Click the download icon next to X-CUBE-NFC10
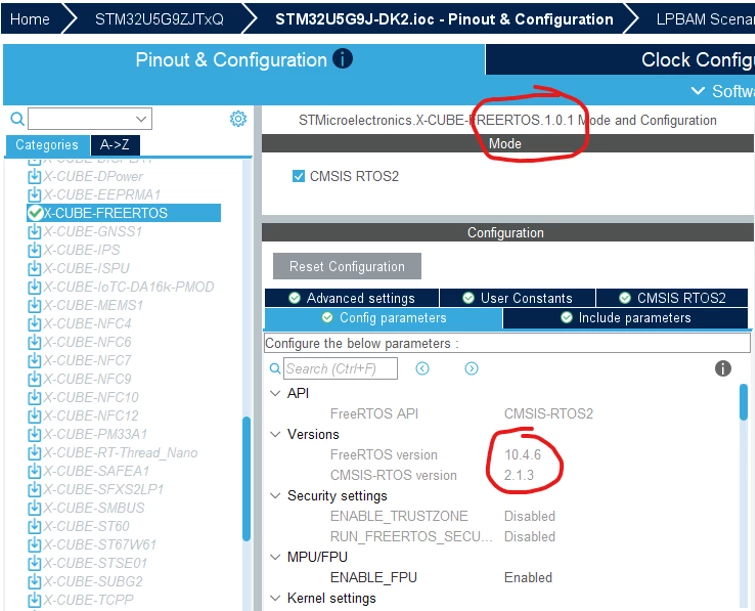This screenshot has height=611, width=755. 34,397
